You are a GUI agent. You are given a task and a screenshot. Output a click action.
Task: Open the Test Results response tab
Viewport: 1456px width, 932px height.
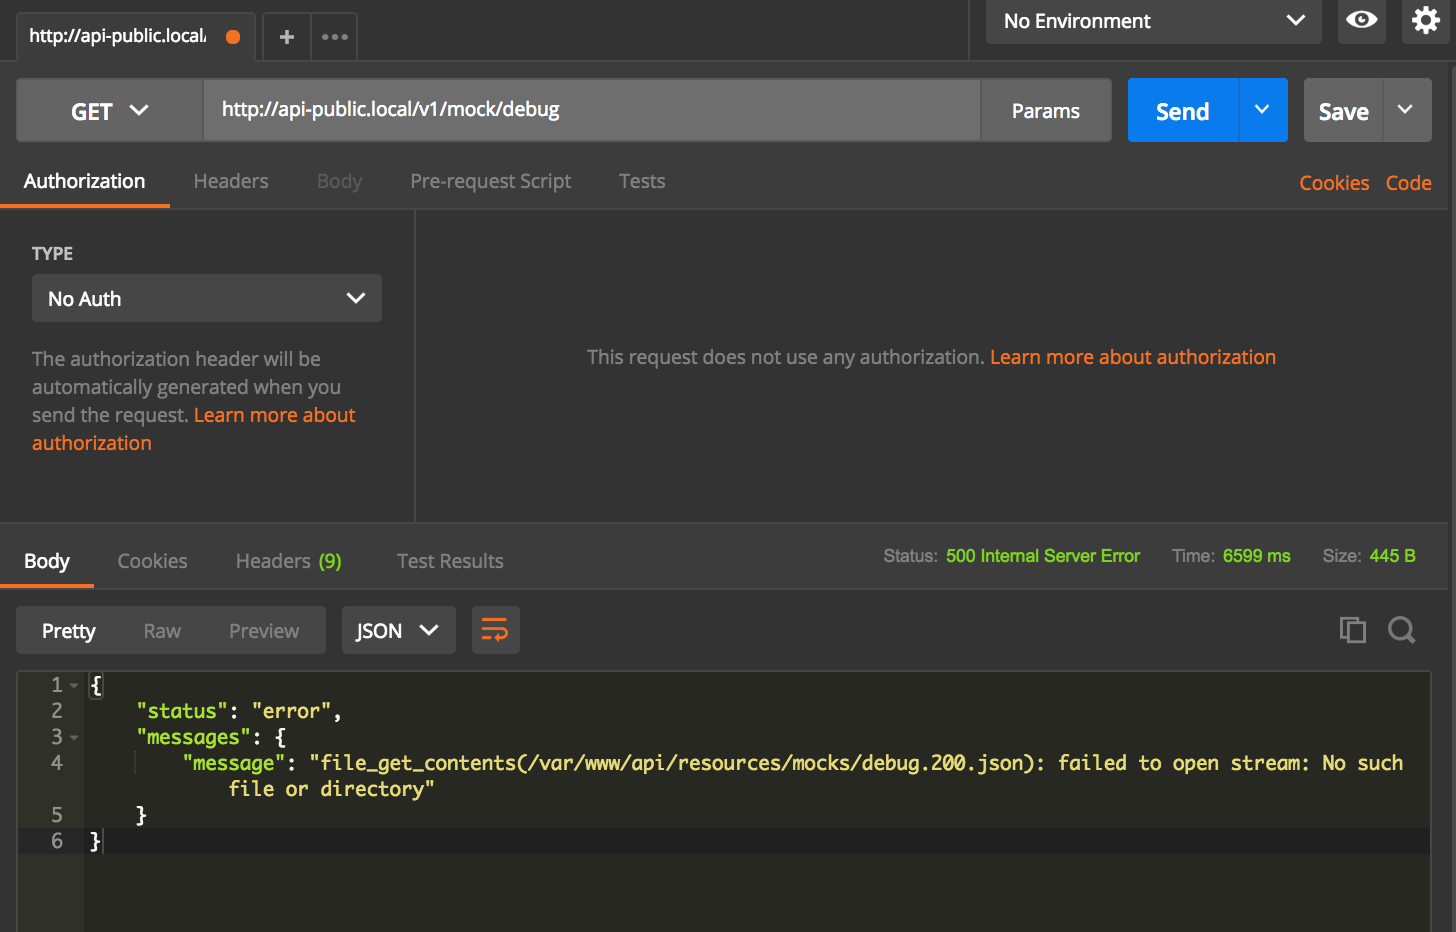(x=450, y=561)
